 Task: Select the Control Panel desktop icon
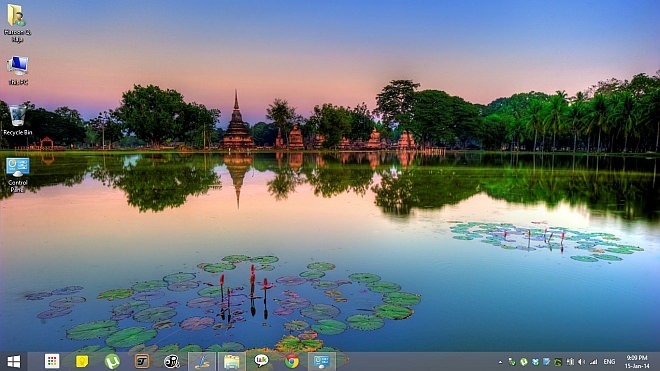(x=17, y=175)
